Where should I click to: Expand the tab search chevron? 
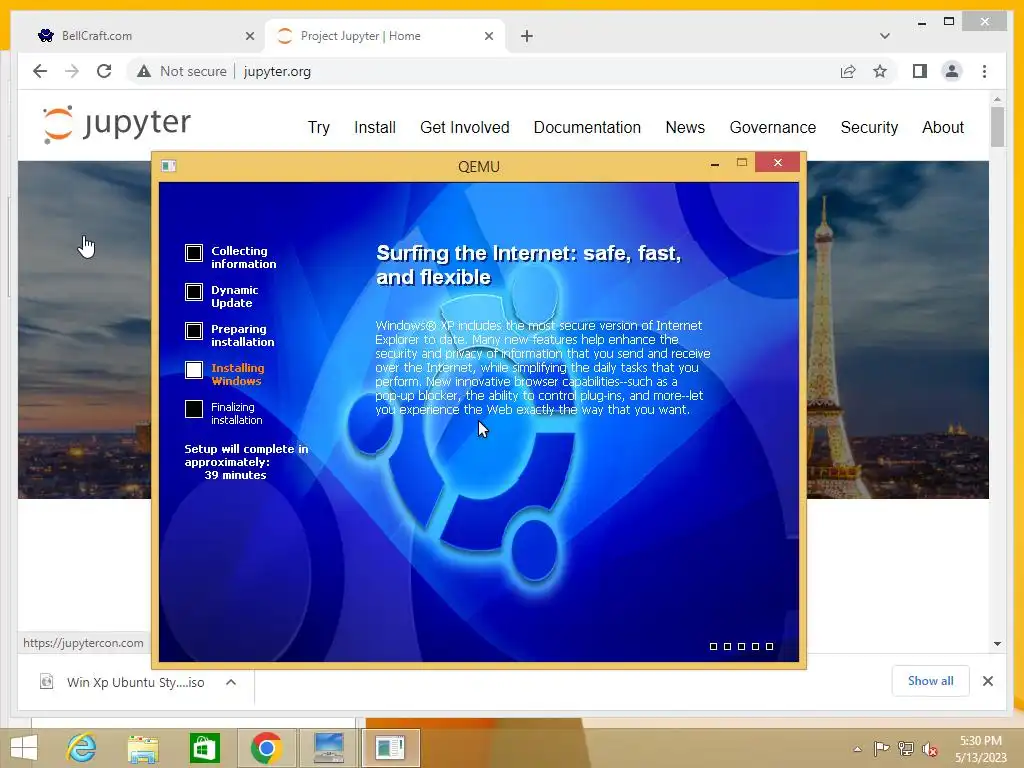[x=884, y=36]
